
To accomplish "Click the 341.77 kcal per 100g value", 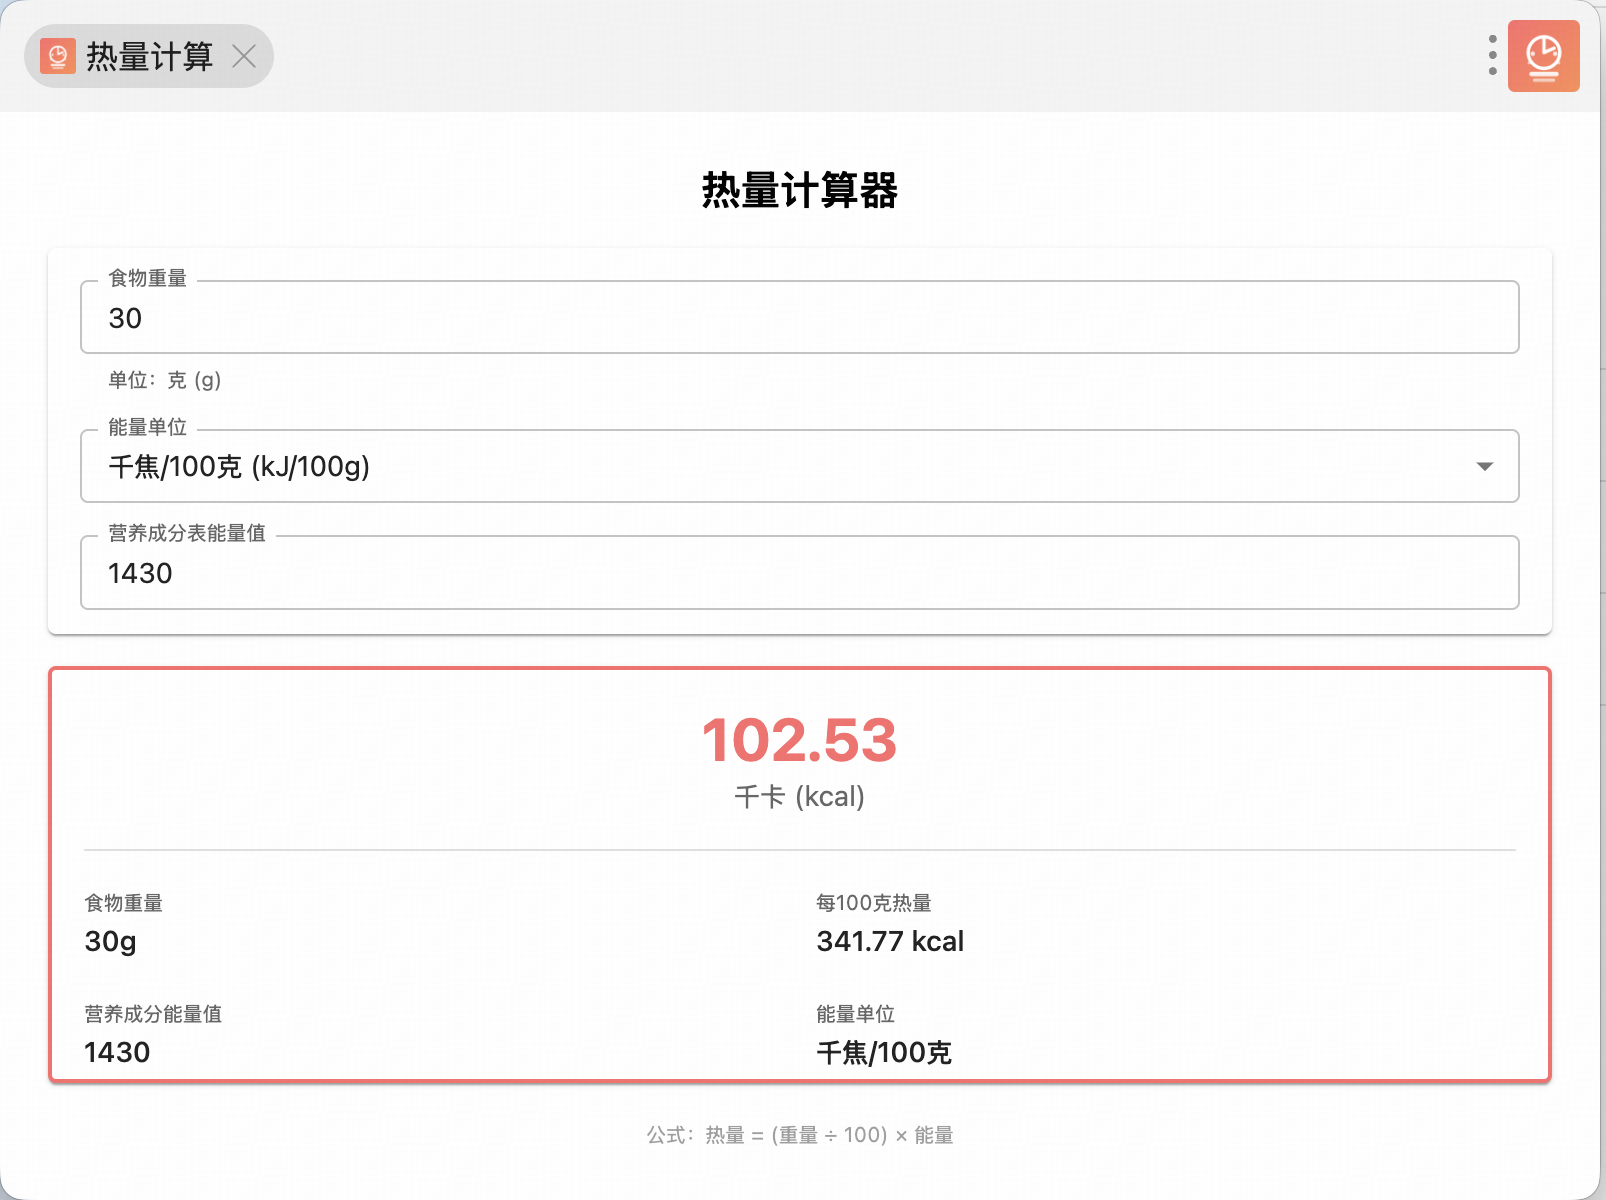I will pyautogui.click(x=890, y=942).
